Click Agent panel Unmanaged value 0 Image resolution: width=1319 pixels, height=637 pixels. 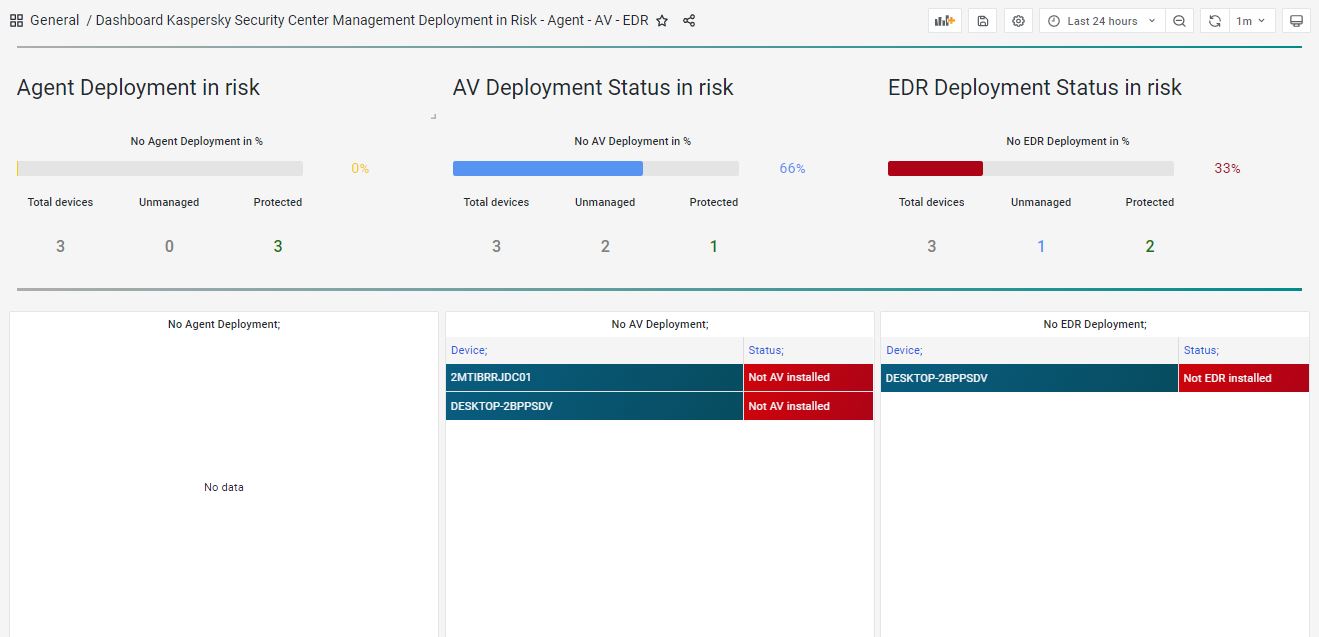169,246
